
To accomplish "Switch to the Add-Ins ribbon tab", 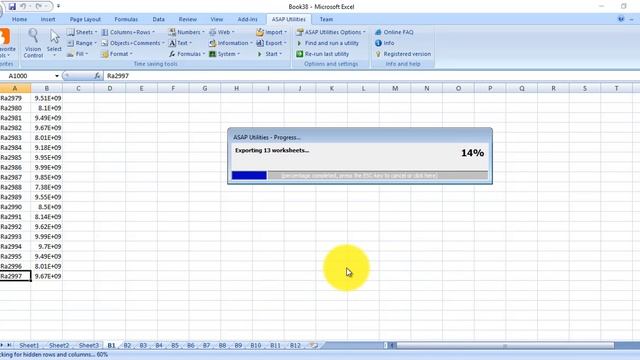I will click(x=247, y=19).
